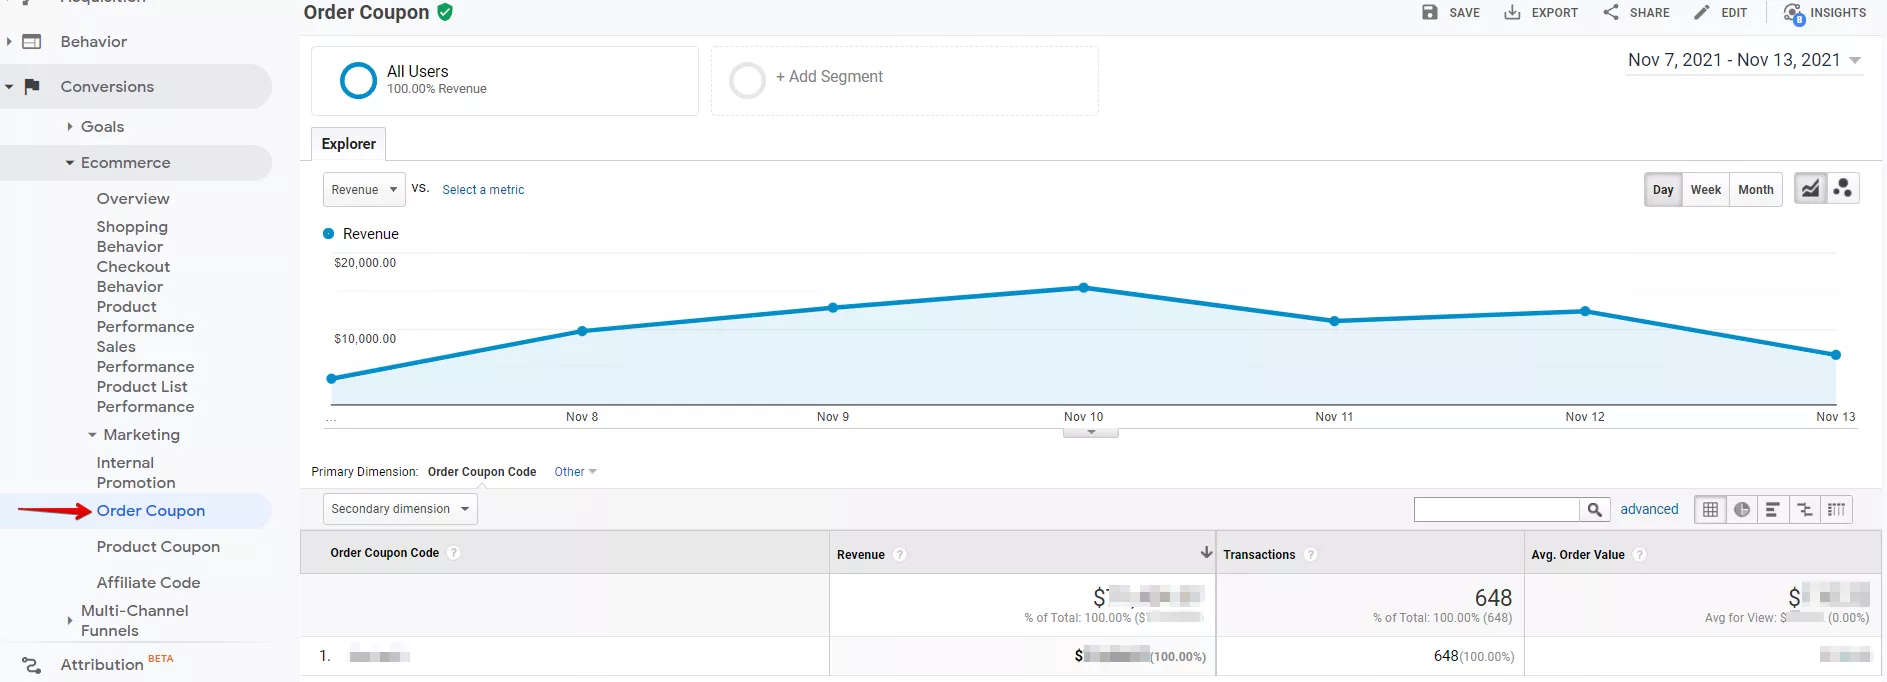The image size is (1887, 682).
Task: Open Shopping Behavior report
Action: (x=132, y=237)
